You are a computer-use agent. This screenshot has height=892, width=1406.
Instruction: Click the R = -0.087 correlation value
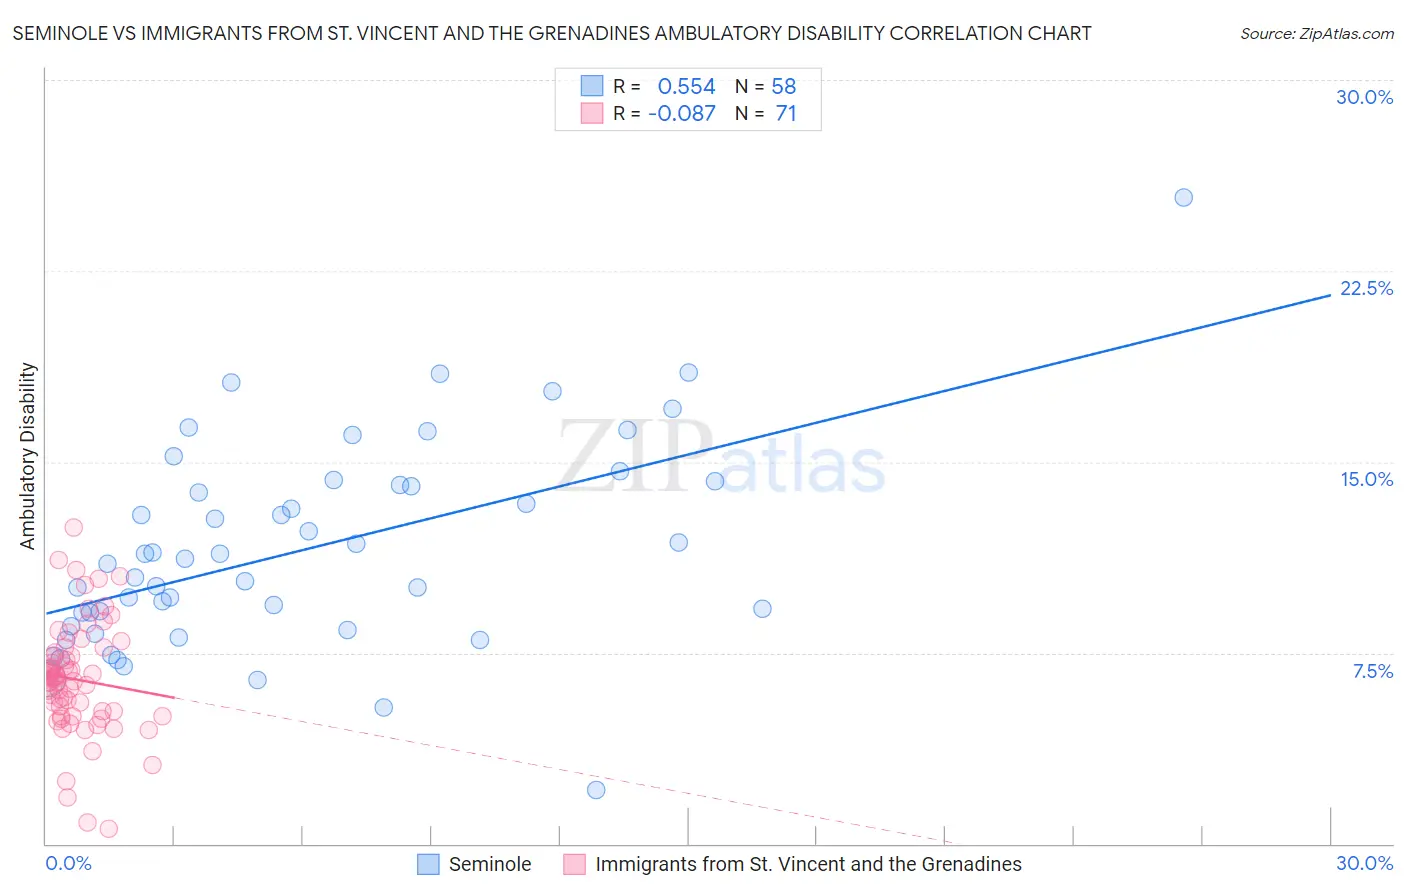[x=664, y=113]
